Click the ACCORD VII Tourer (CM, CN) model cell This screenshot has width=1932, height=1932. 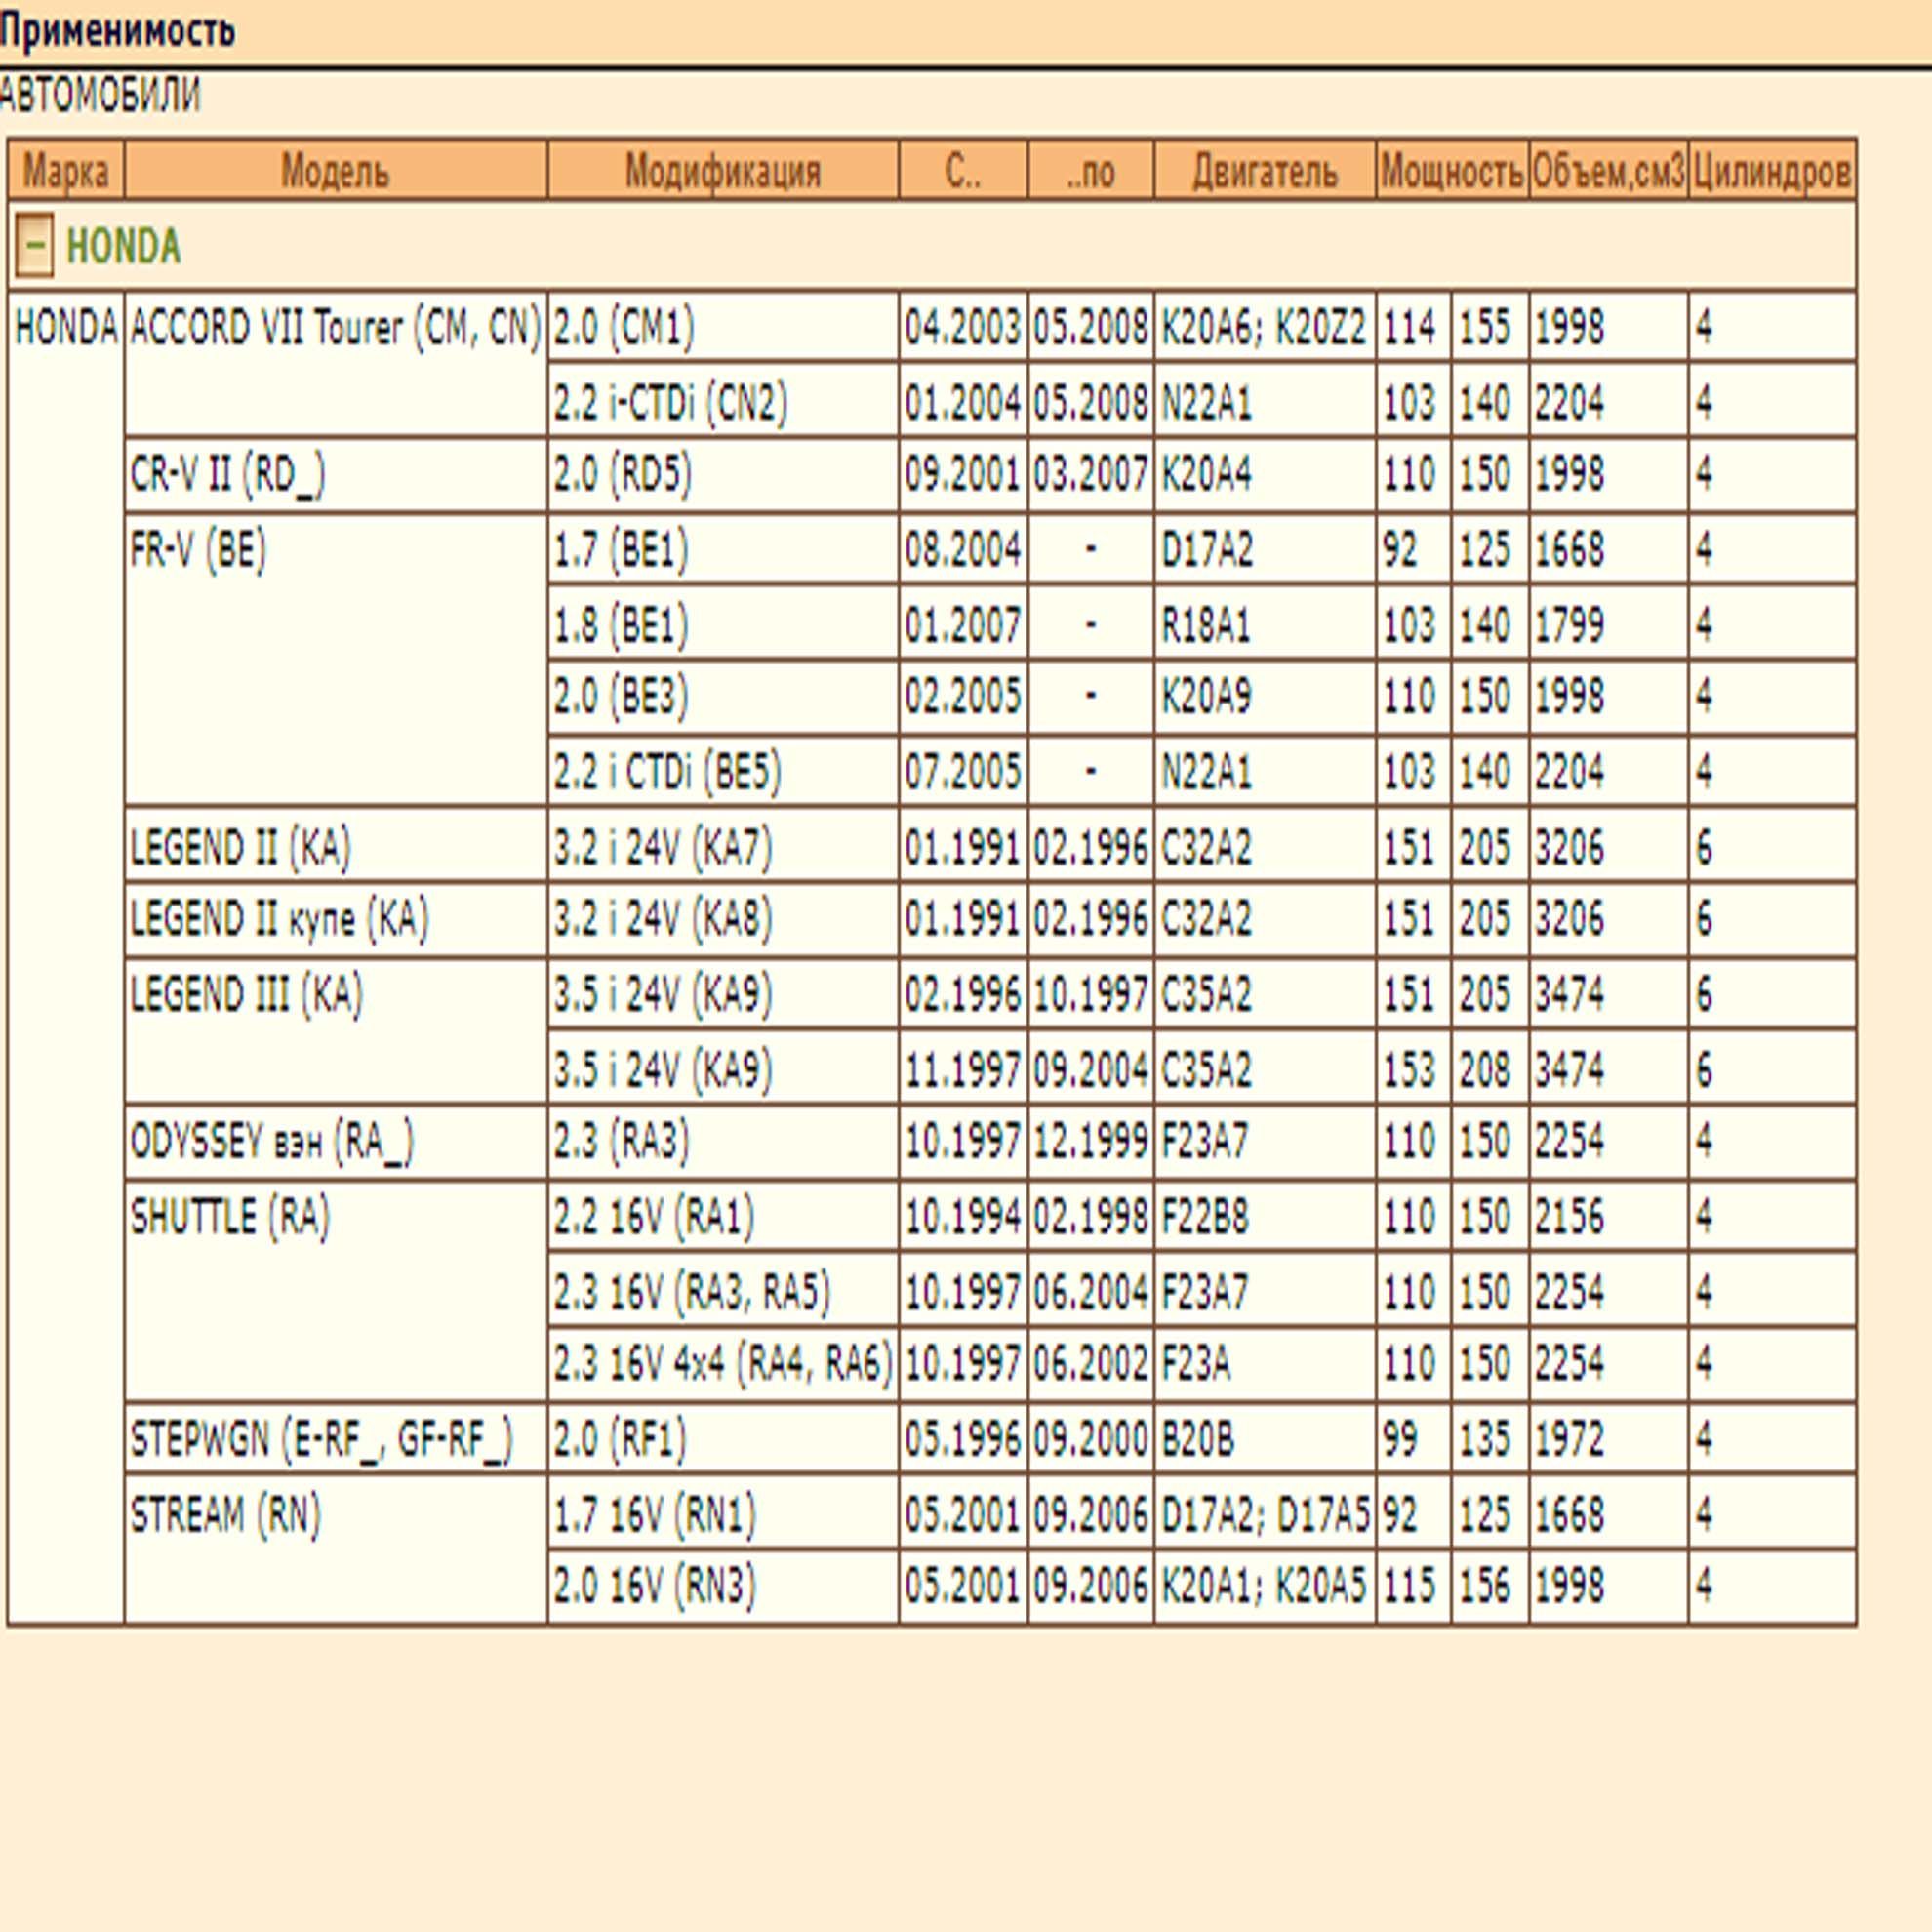[x=336, y=364]
